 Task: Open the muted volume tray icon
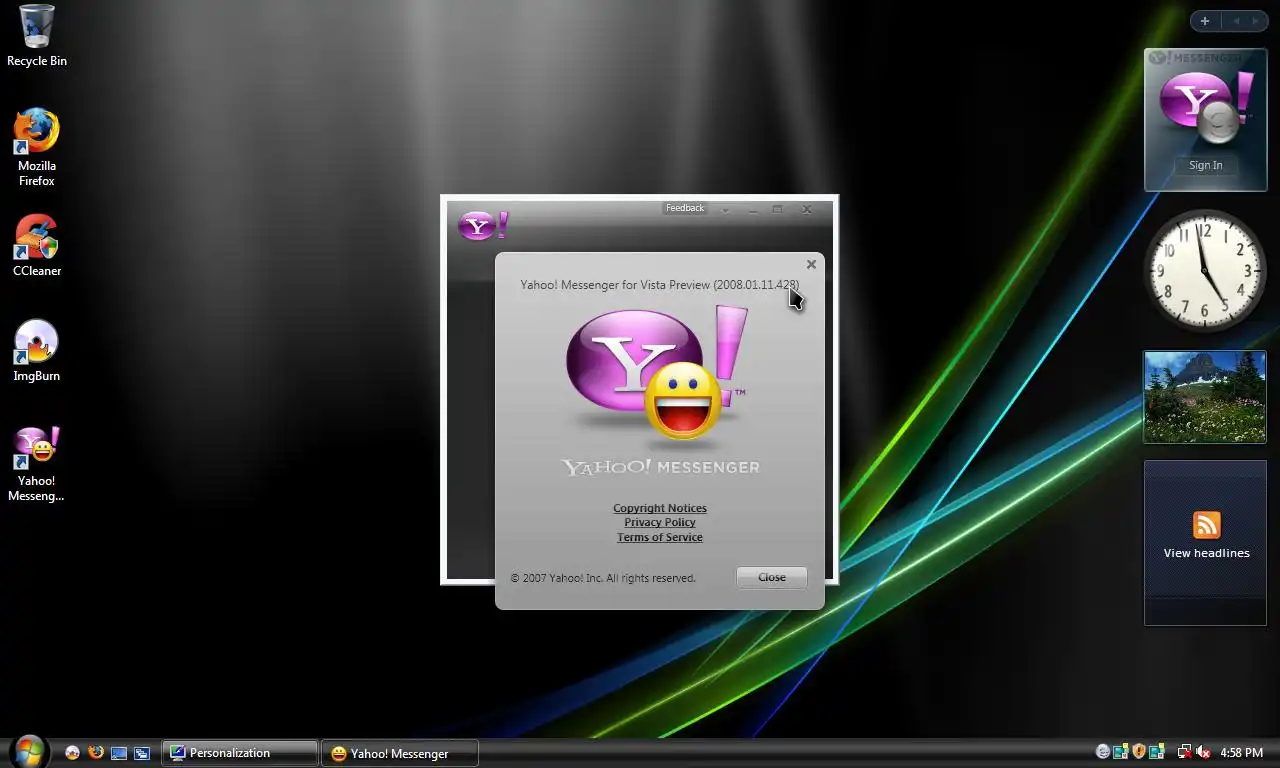pos(1203,752)
